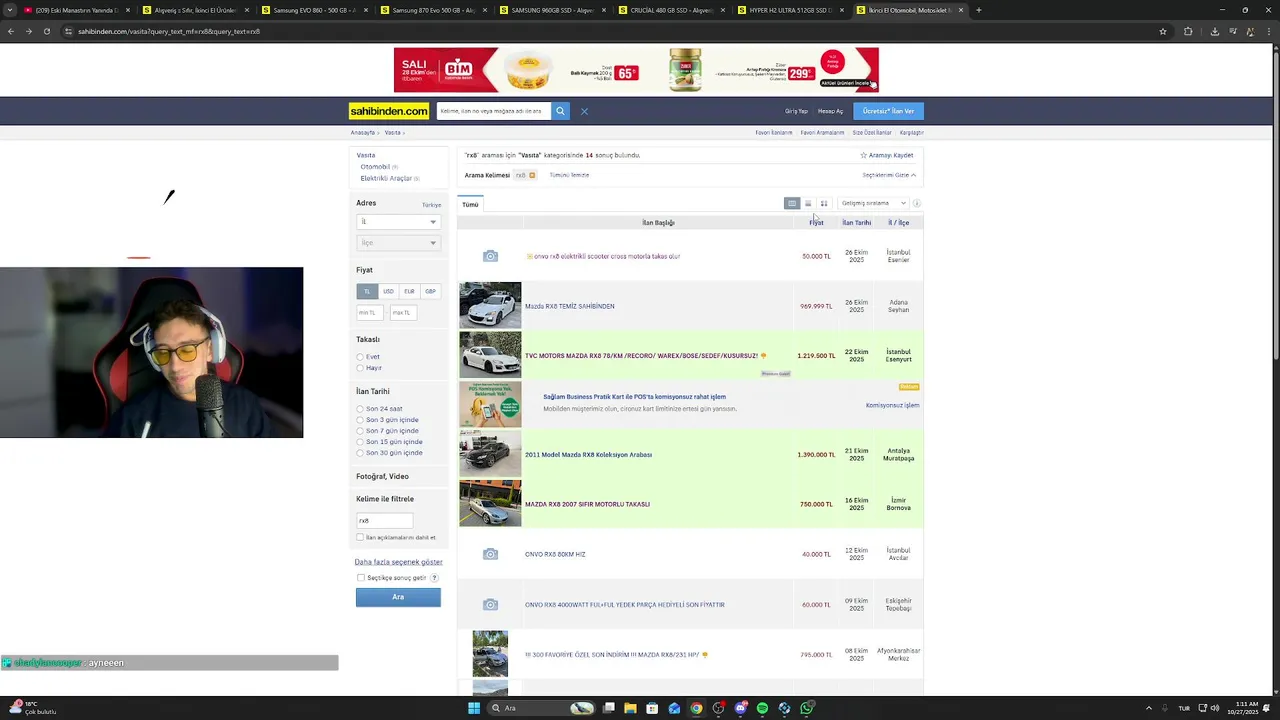Expand the Fotoğraf, Video filter section
This screenshot has width=1280, height=720.
tap(382, 477)
